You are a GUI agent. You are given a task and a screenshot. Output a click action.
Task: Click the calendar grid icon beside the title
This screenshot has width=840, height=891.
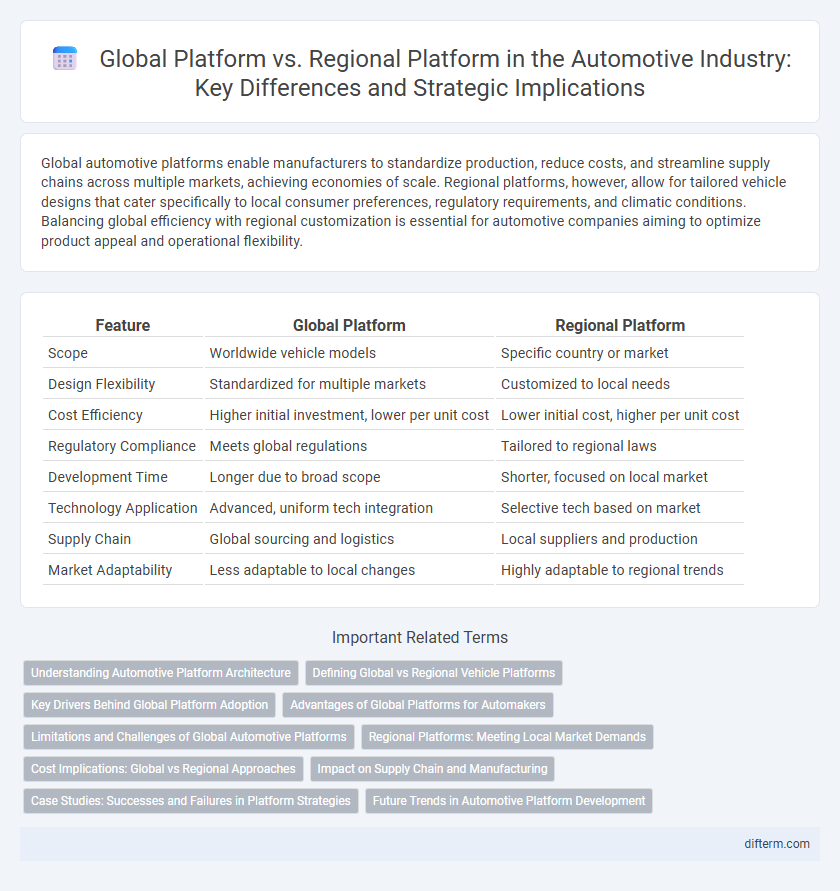point(65,59)
